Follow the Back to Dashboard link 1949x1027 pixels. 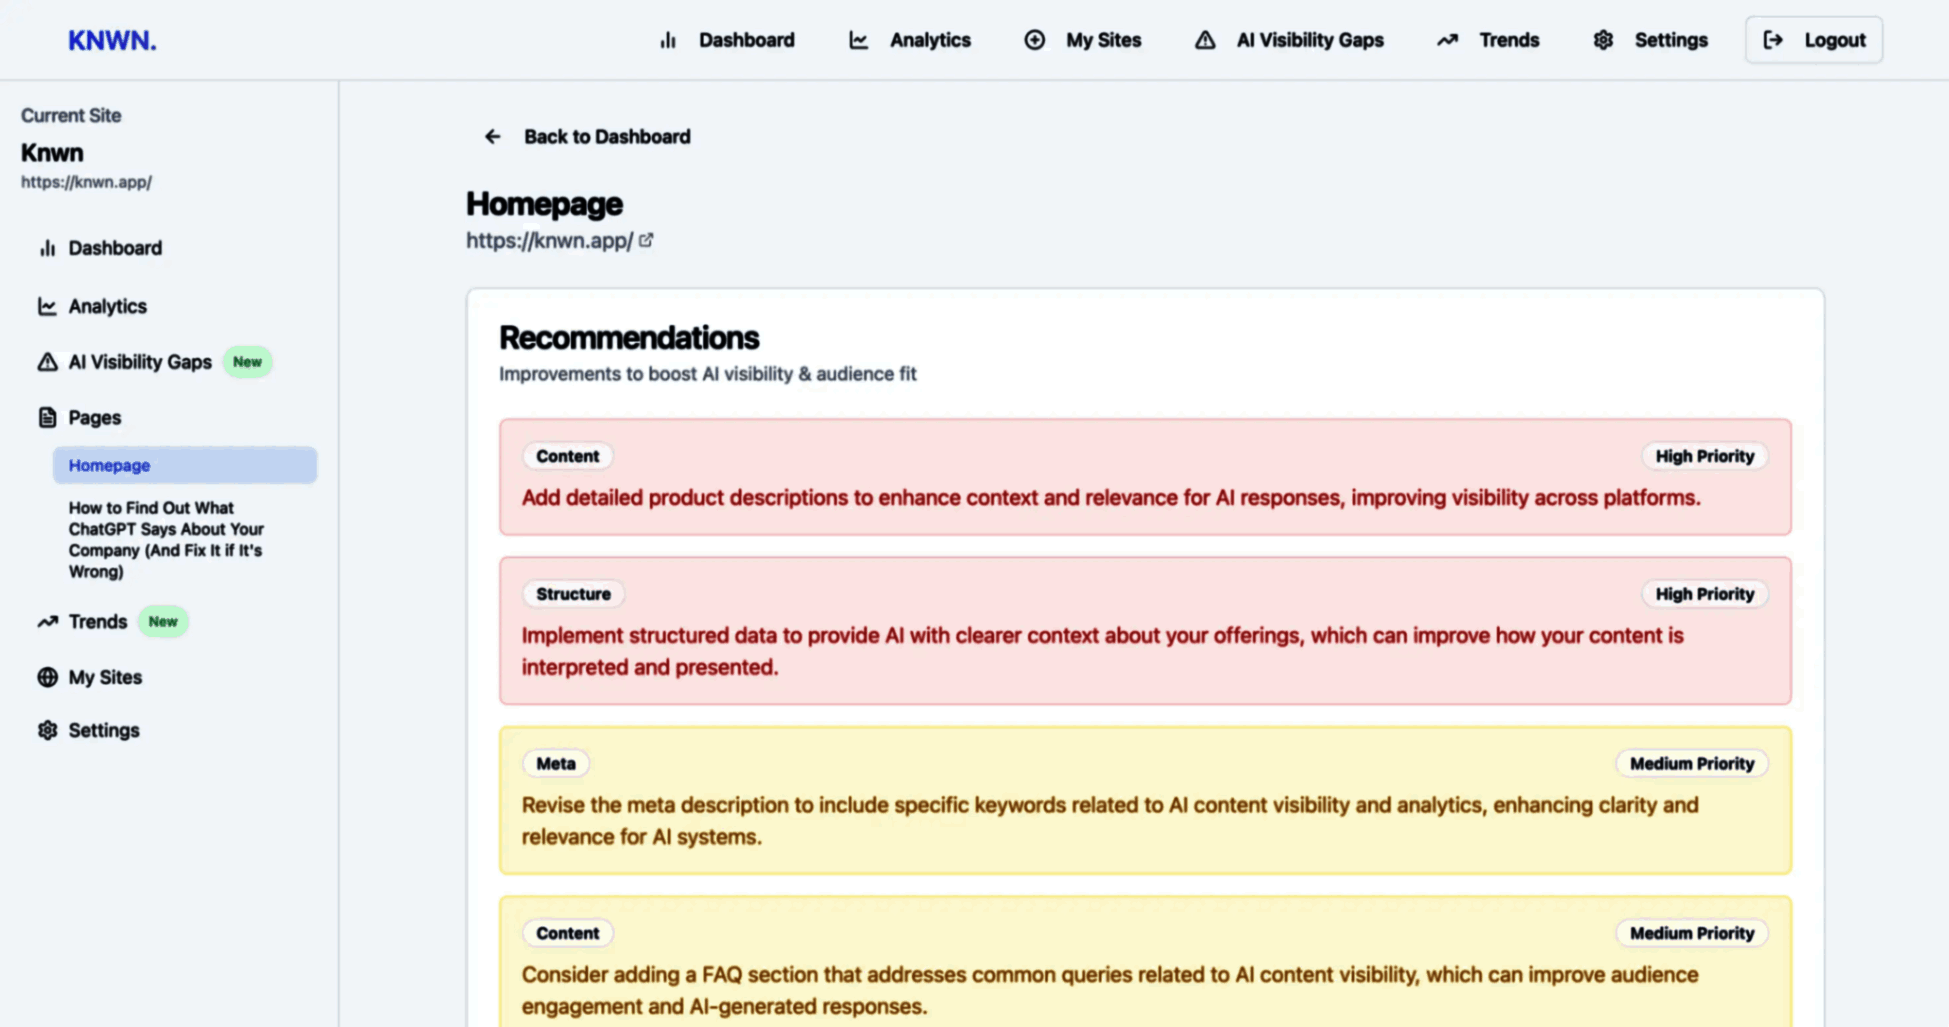click(x=606, y=137)
